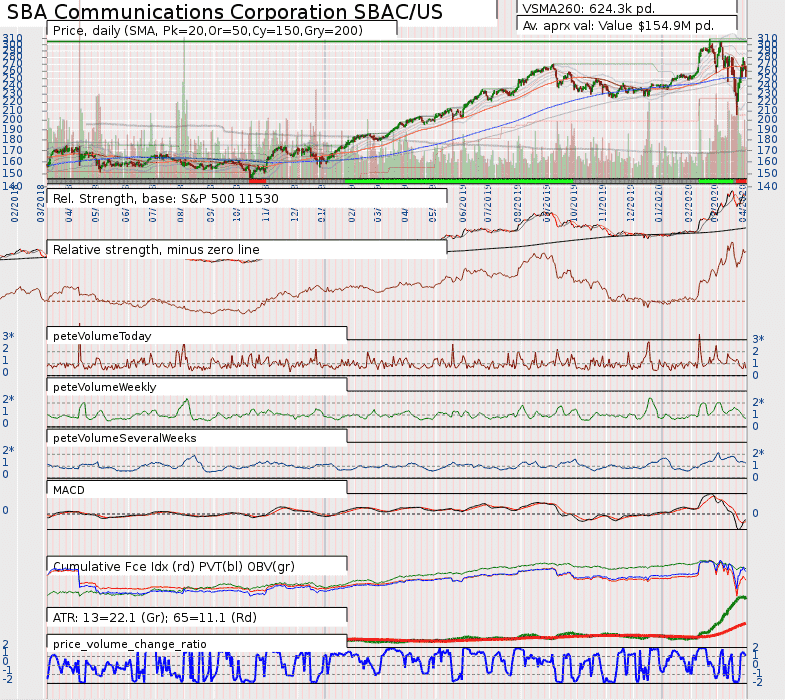Click the 03/2018 date axis label
Screen dimensions: 785x700
41,204
